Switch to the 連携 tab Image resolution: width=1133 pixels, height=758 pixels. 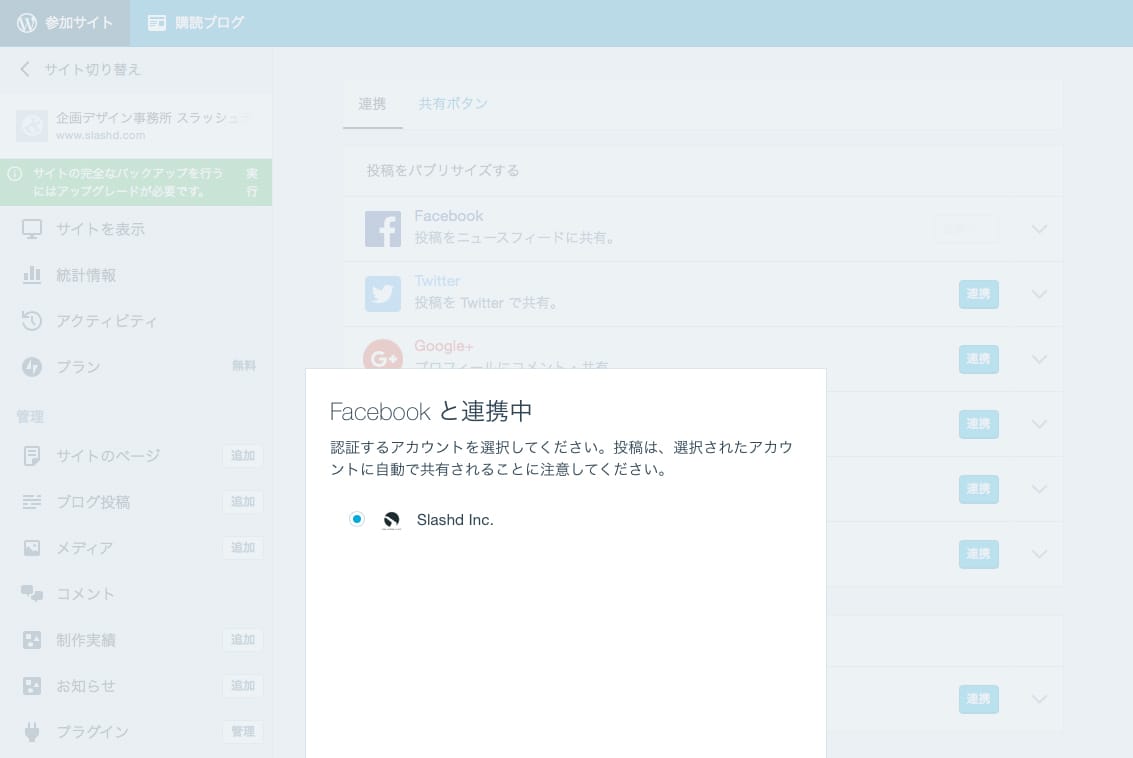click(x=372, y=104)
